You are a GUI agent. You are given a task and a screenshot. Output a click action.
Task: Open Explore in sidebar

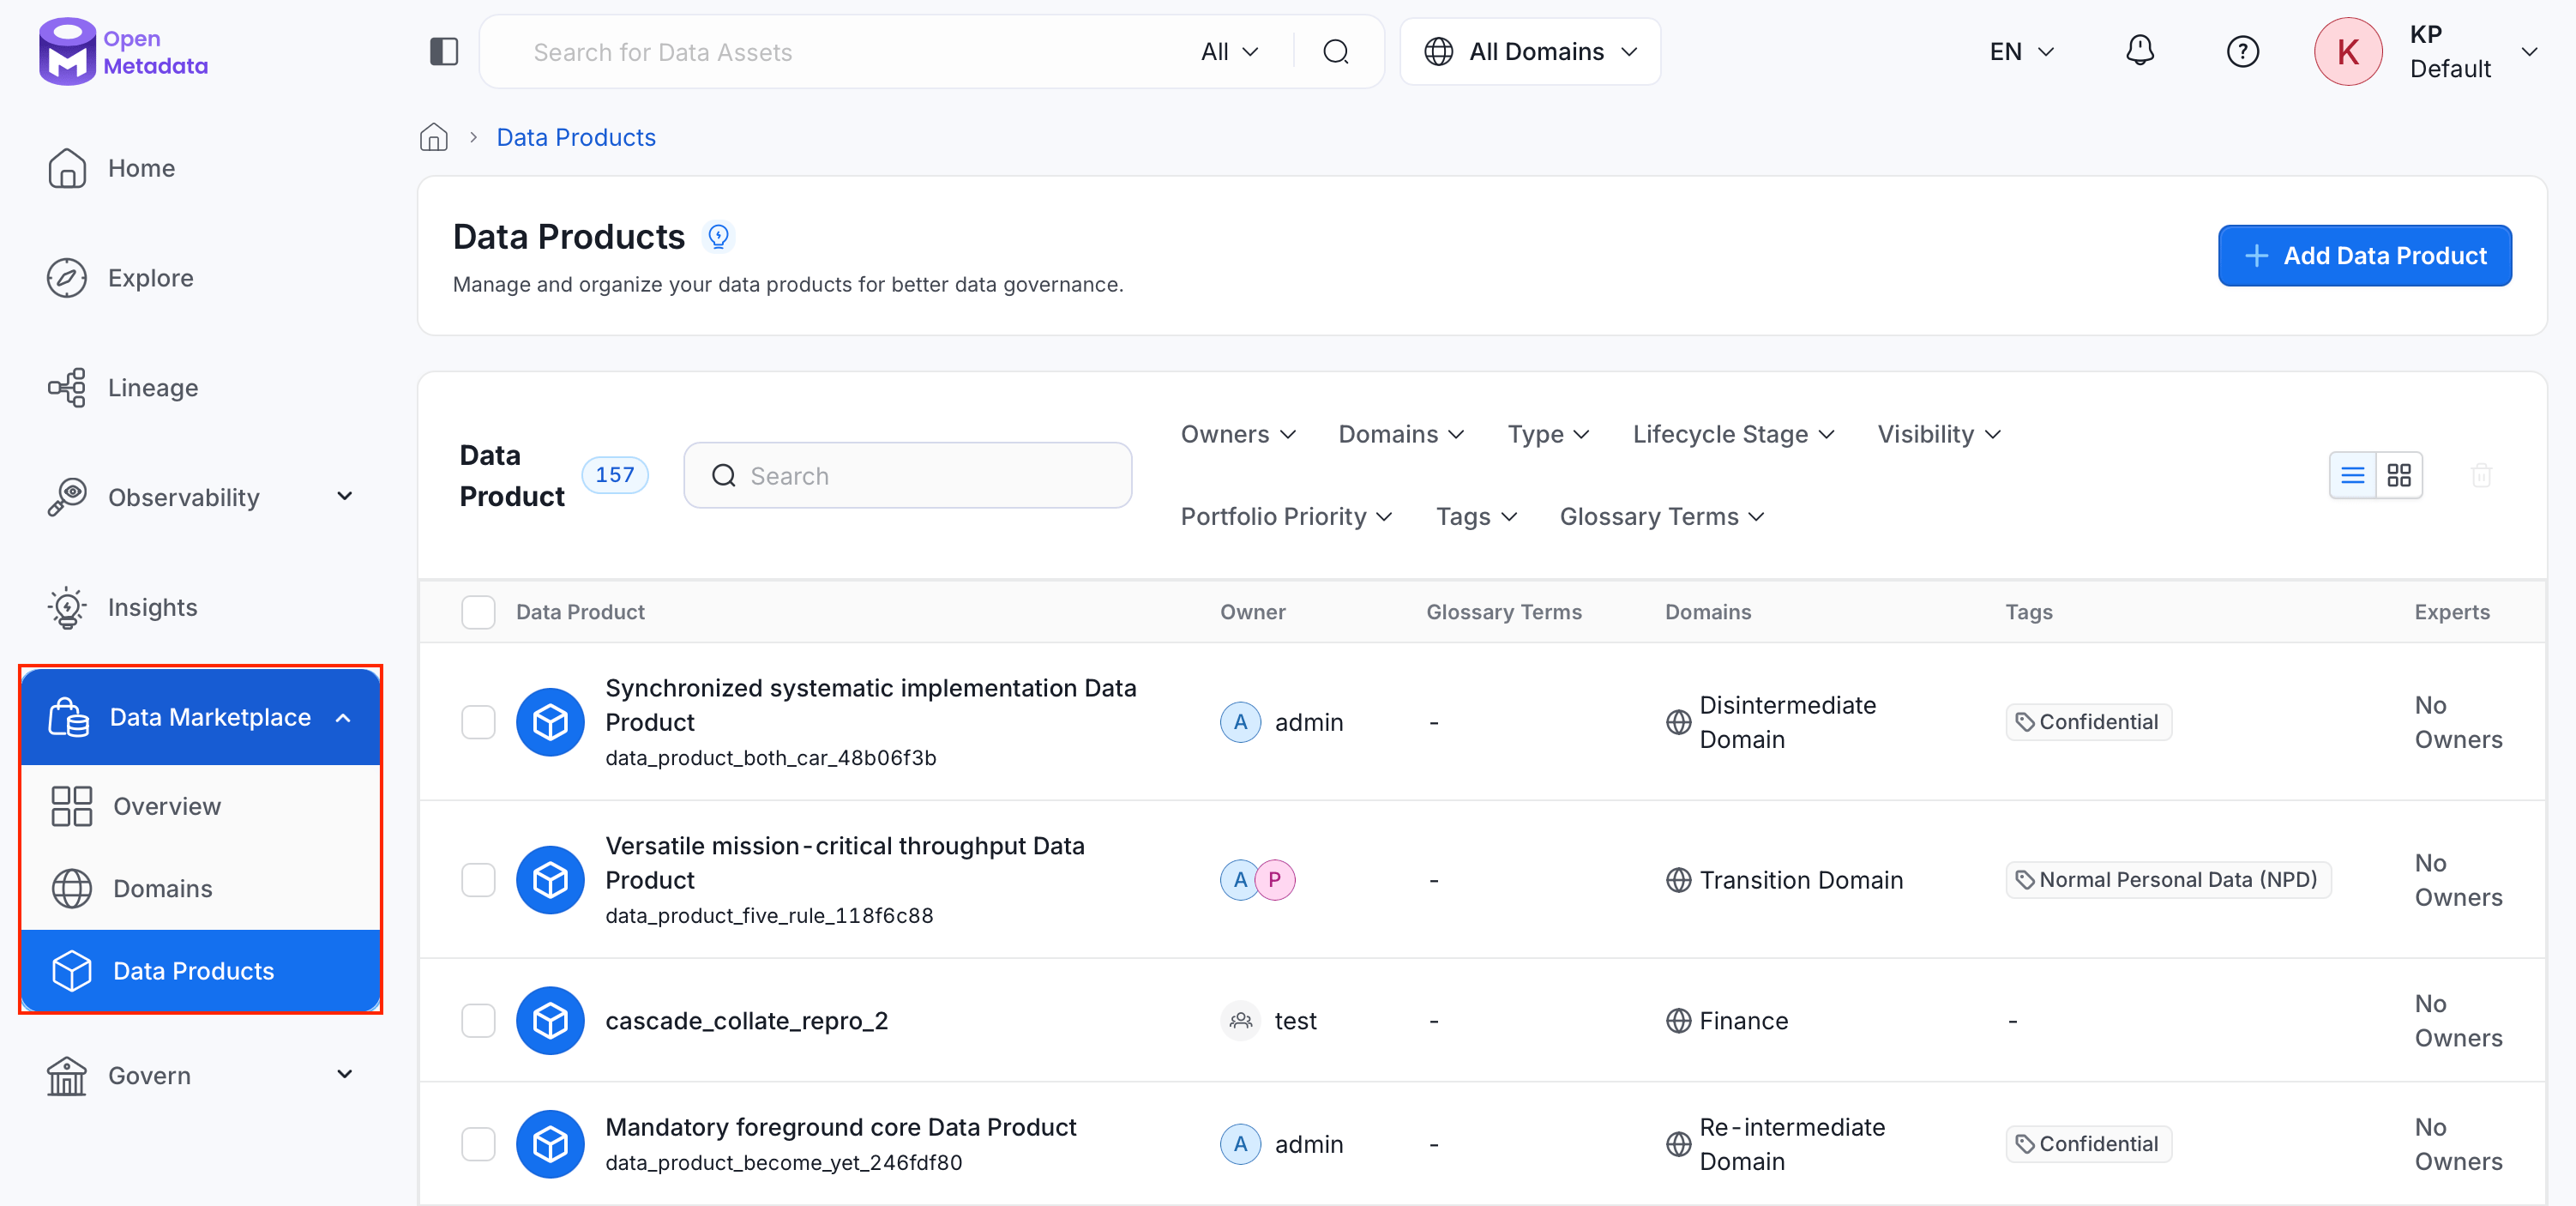point(200,278)
